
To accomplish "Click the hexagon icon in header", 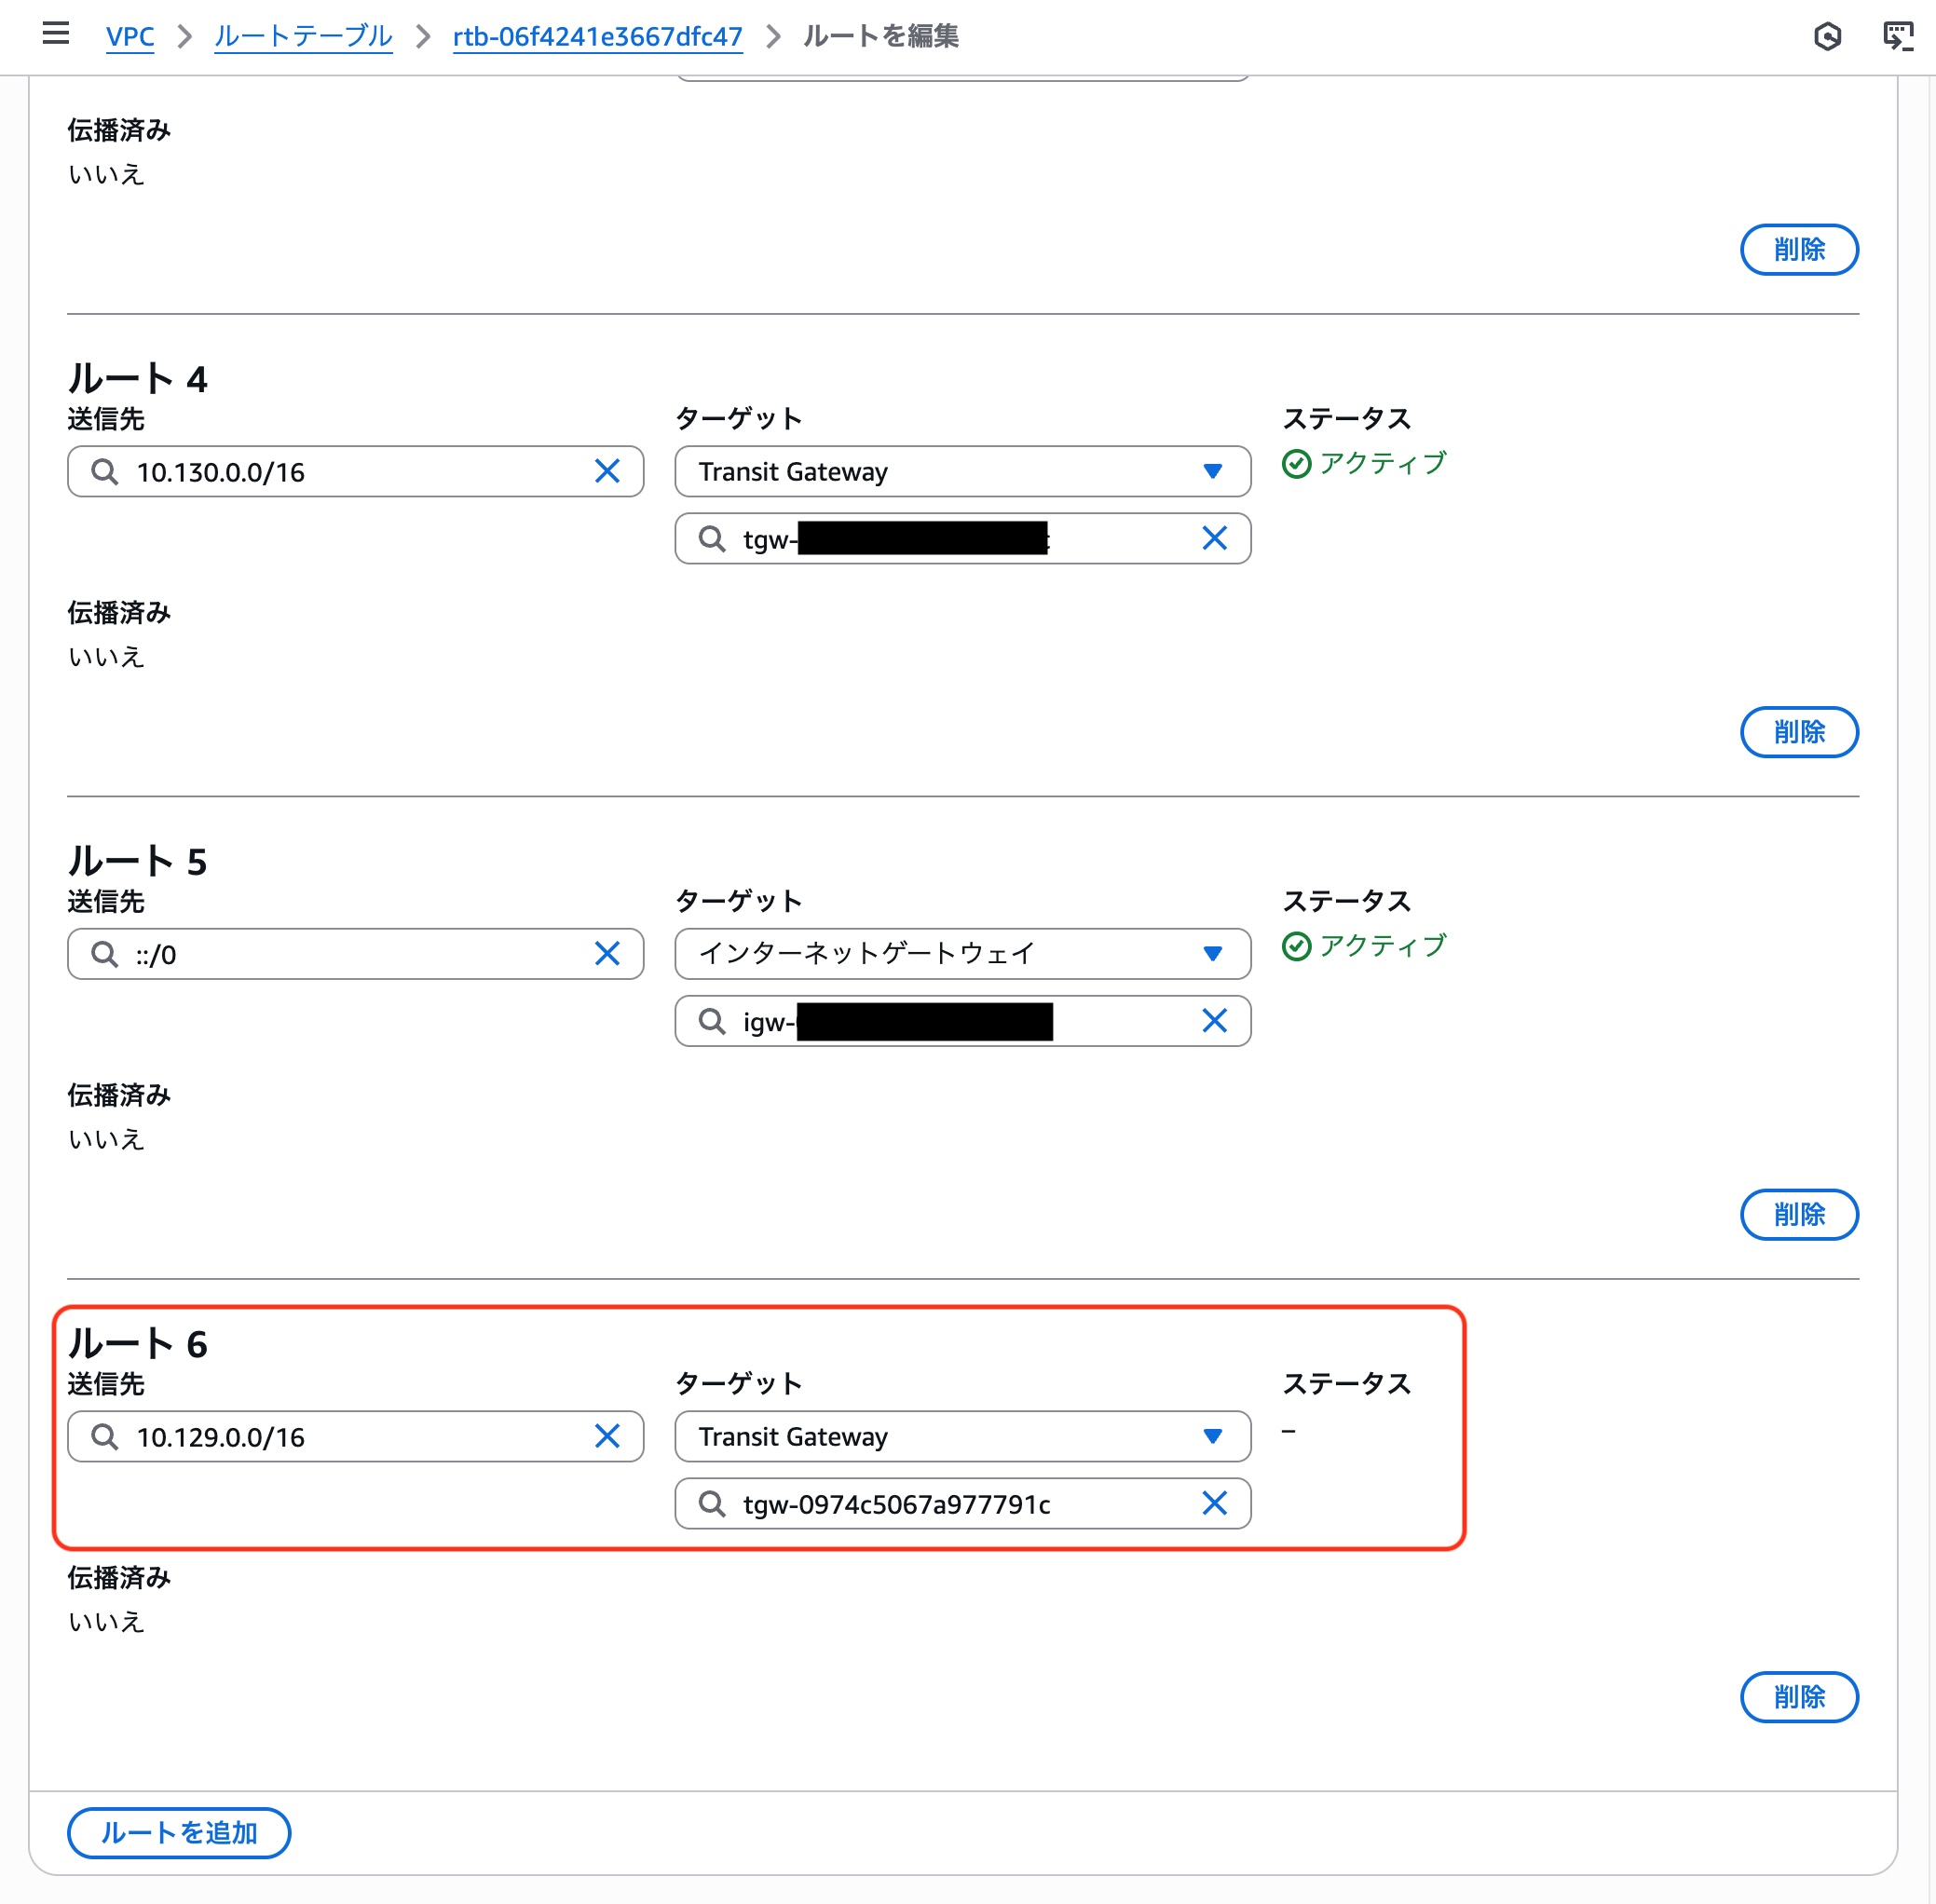I will click(1827, 36).
